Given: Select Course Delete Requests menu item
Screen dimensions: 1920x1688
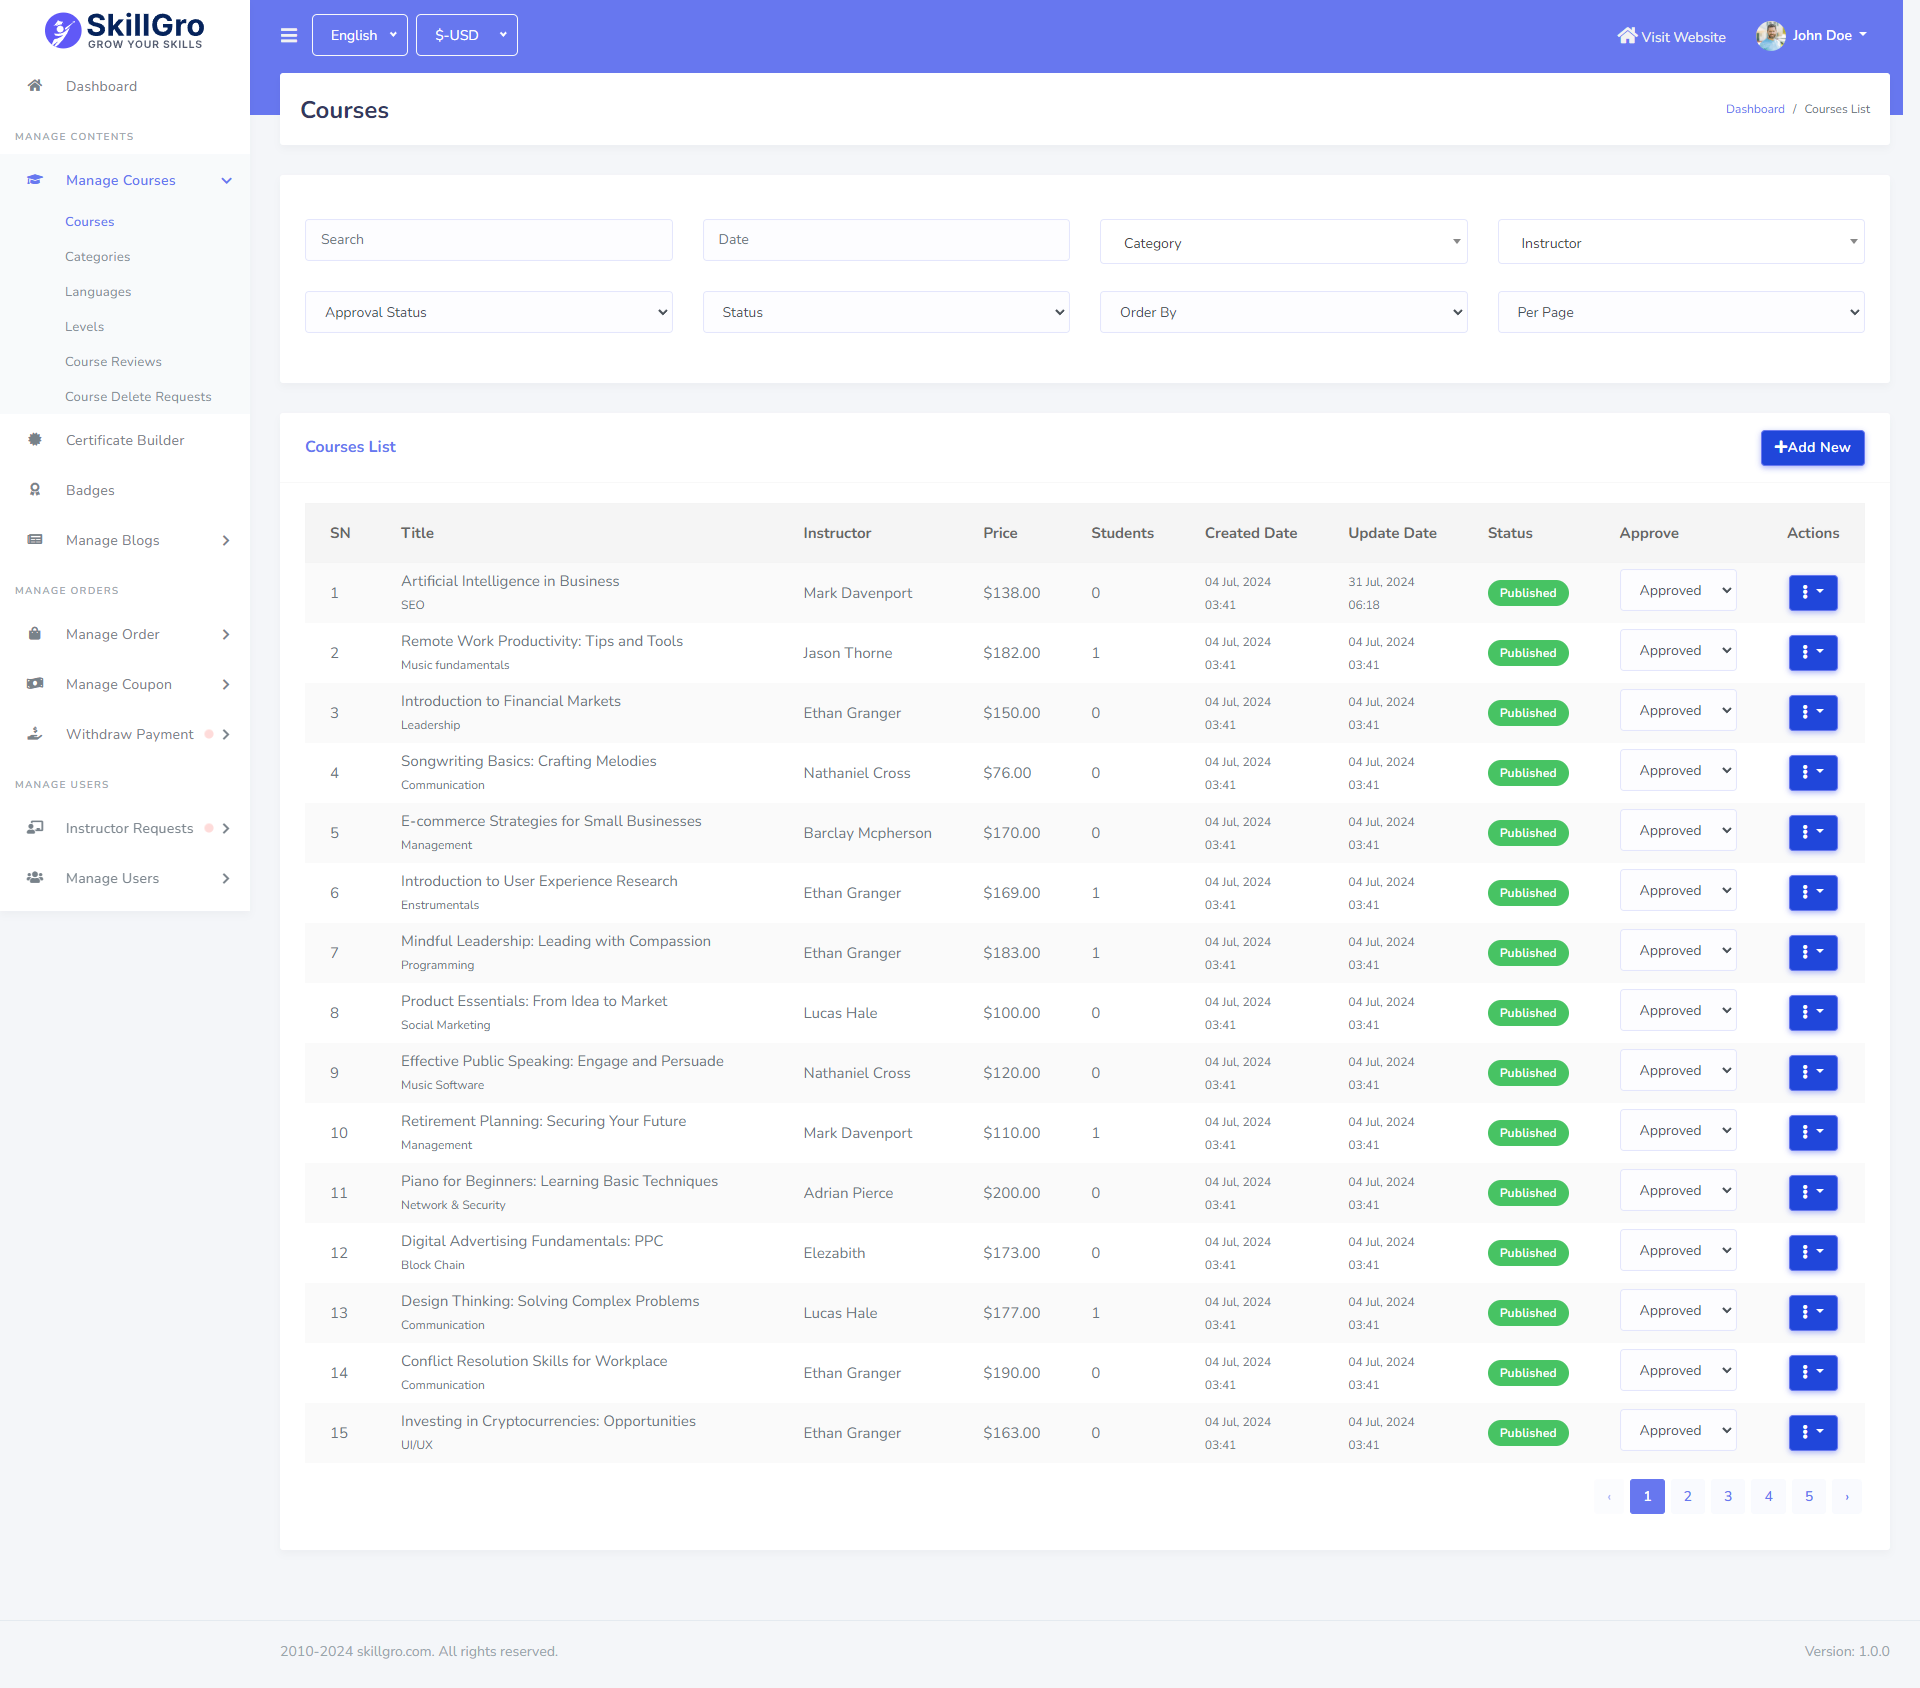Looking at the screenshot, I should click(x=138, y=397).
